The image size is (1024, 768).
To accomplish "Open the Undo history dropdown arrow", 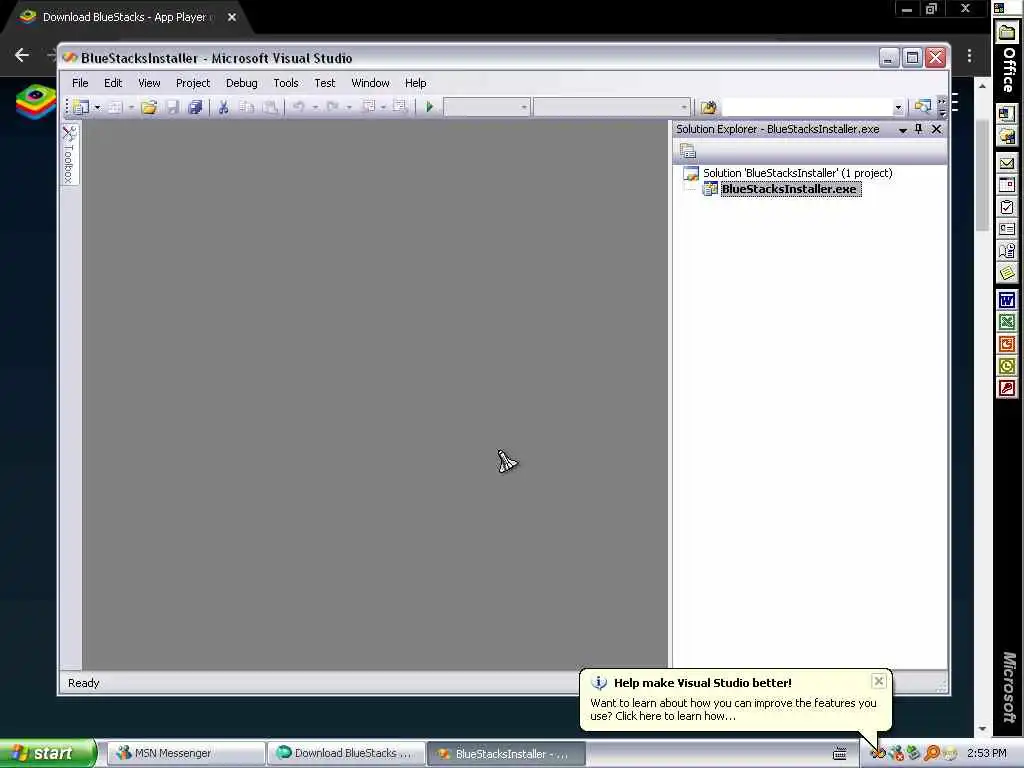I will pos(315,107).
